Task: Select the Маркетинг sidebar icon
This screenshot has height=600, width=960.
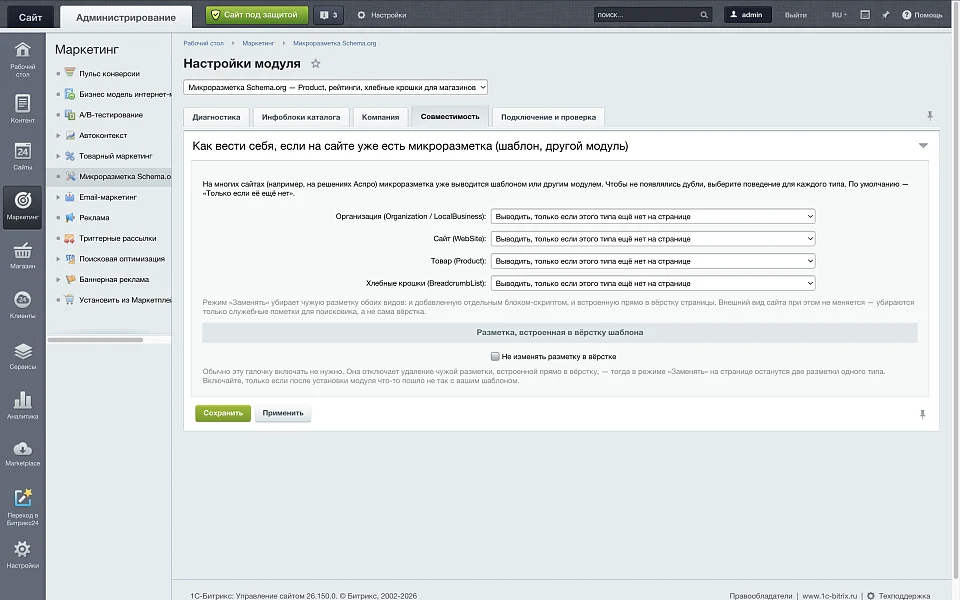Action: (23, 206)
